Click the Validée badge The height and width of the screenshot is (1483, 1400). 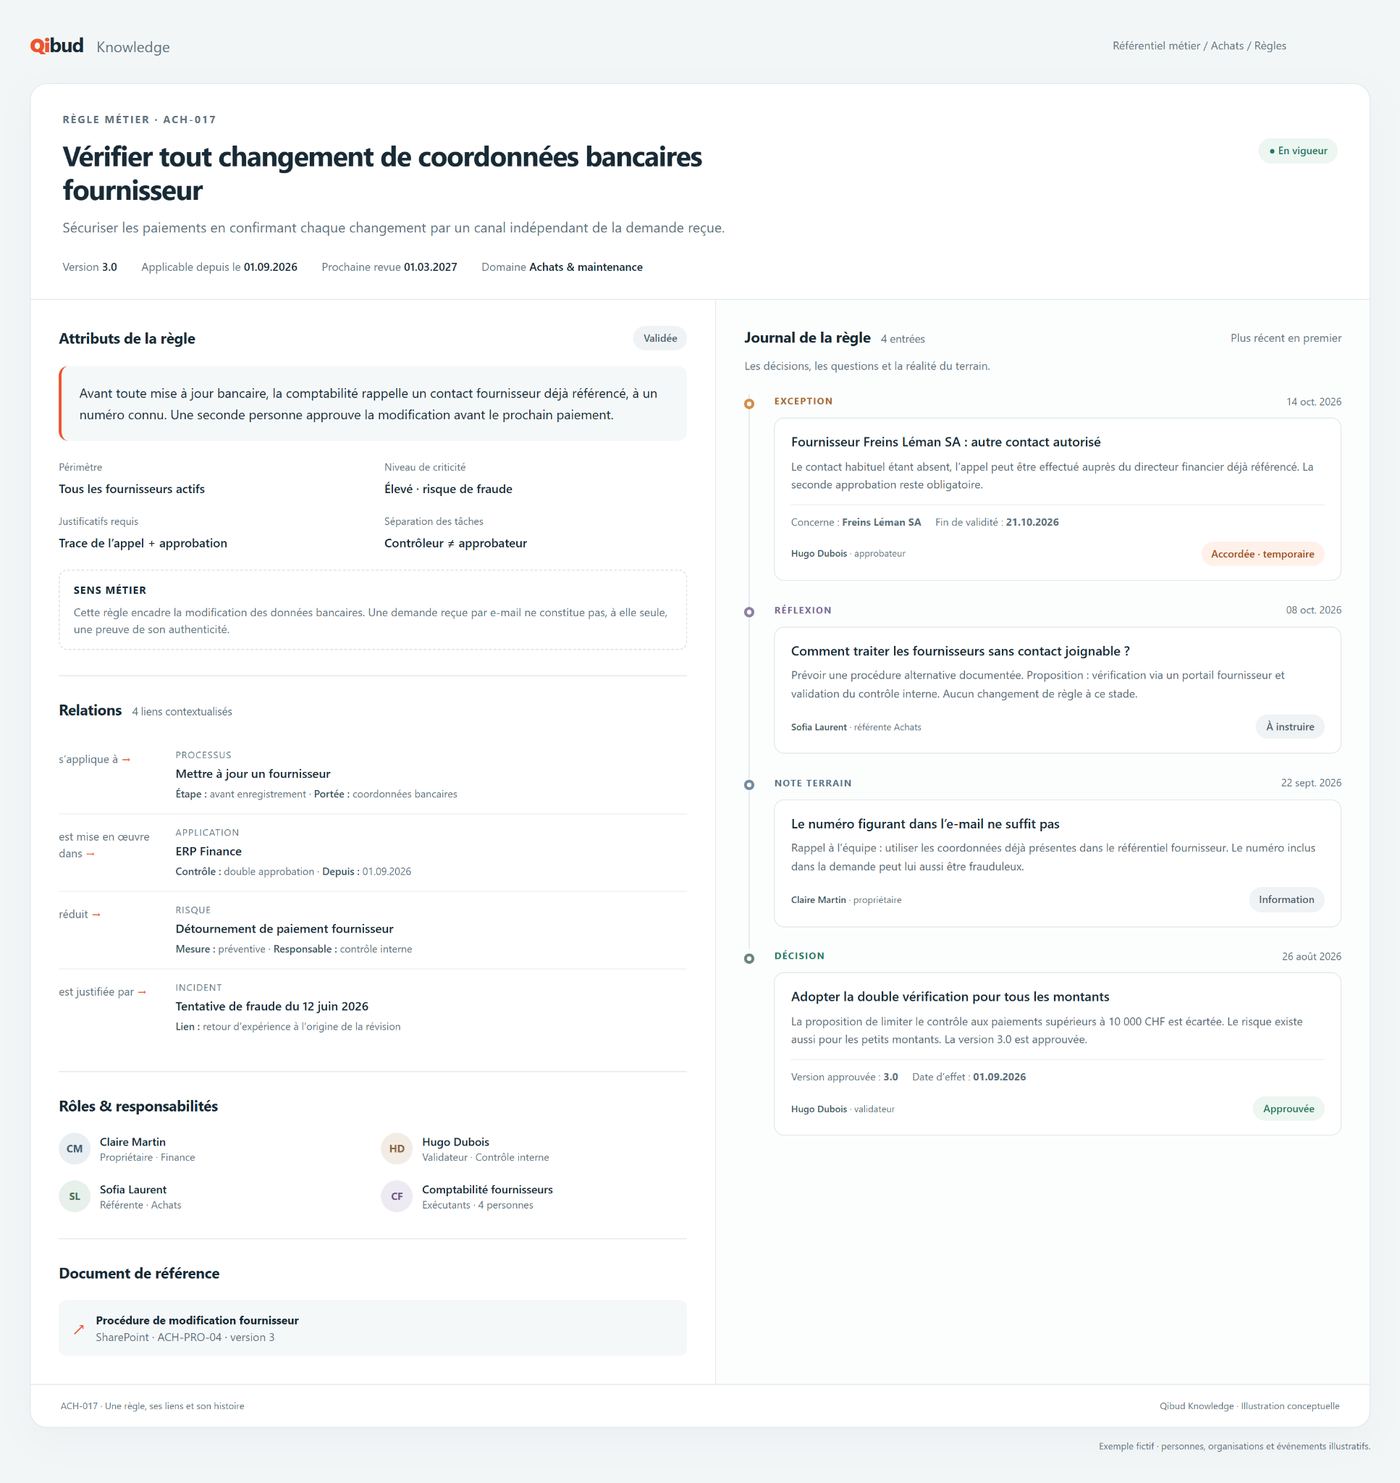[x=660, y=338]
